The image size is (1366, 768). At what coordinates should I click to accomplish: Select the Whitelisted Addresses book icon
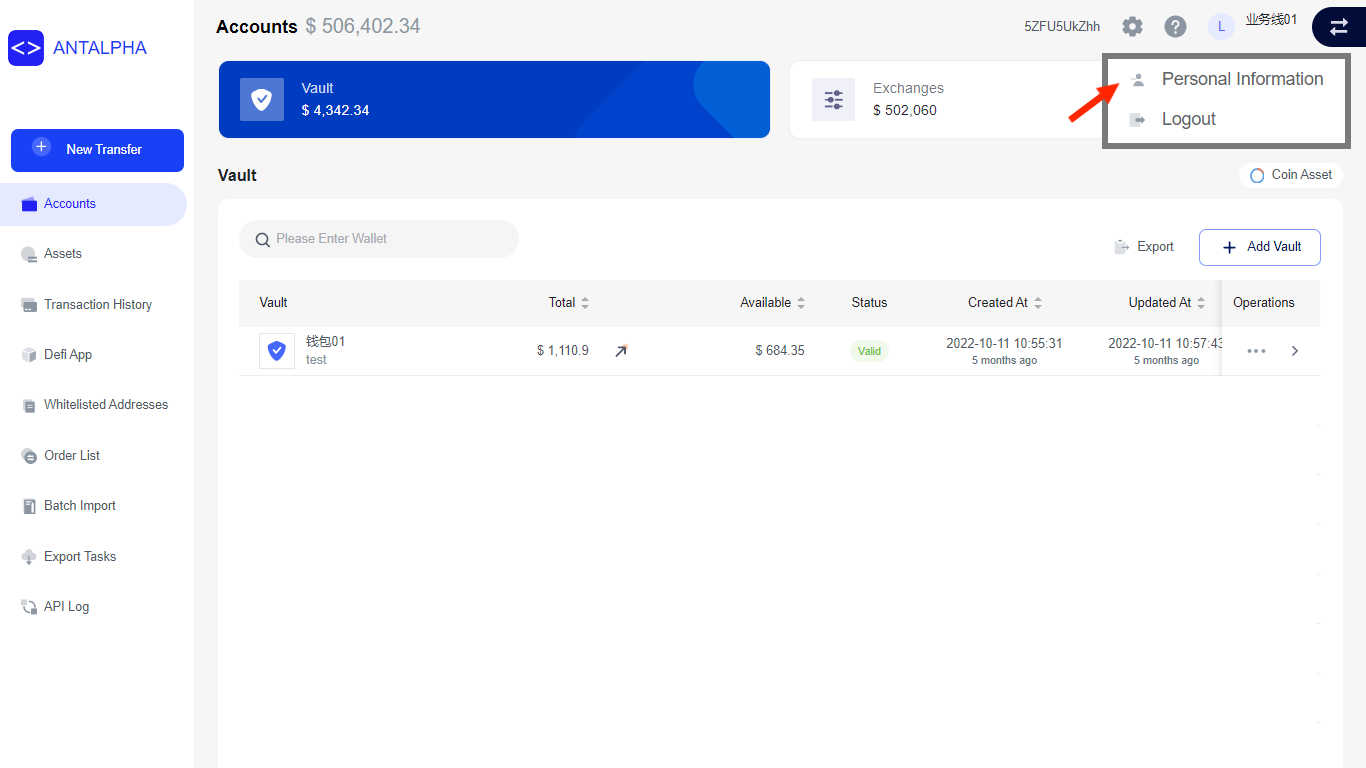(29, 404)
